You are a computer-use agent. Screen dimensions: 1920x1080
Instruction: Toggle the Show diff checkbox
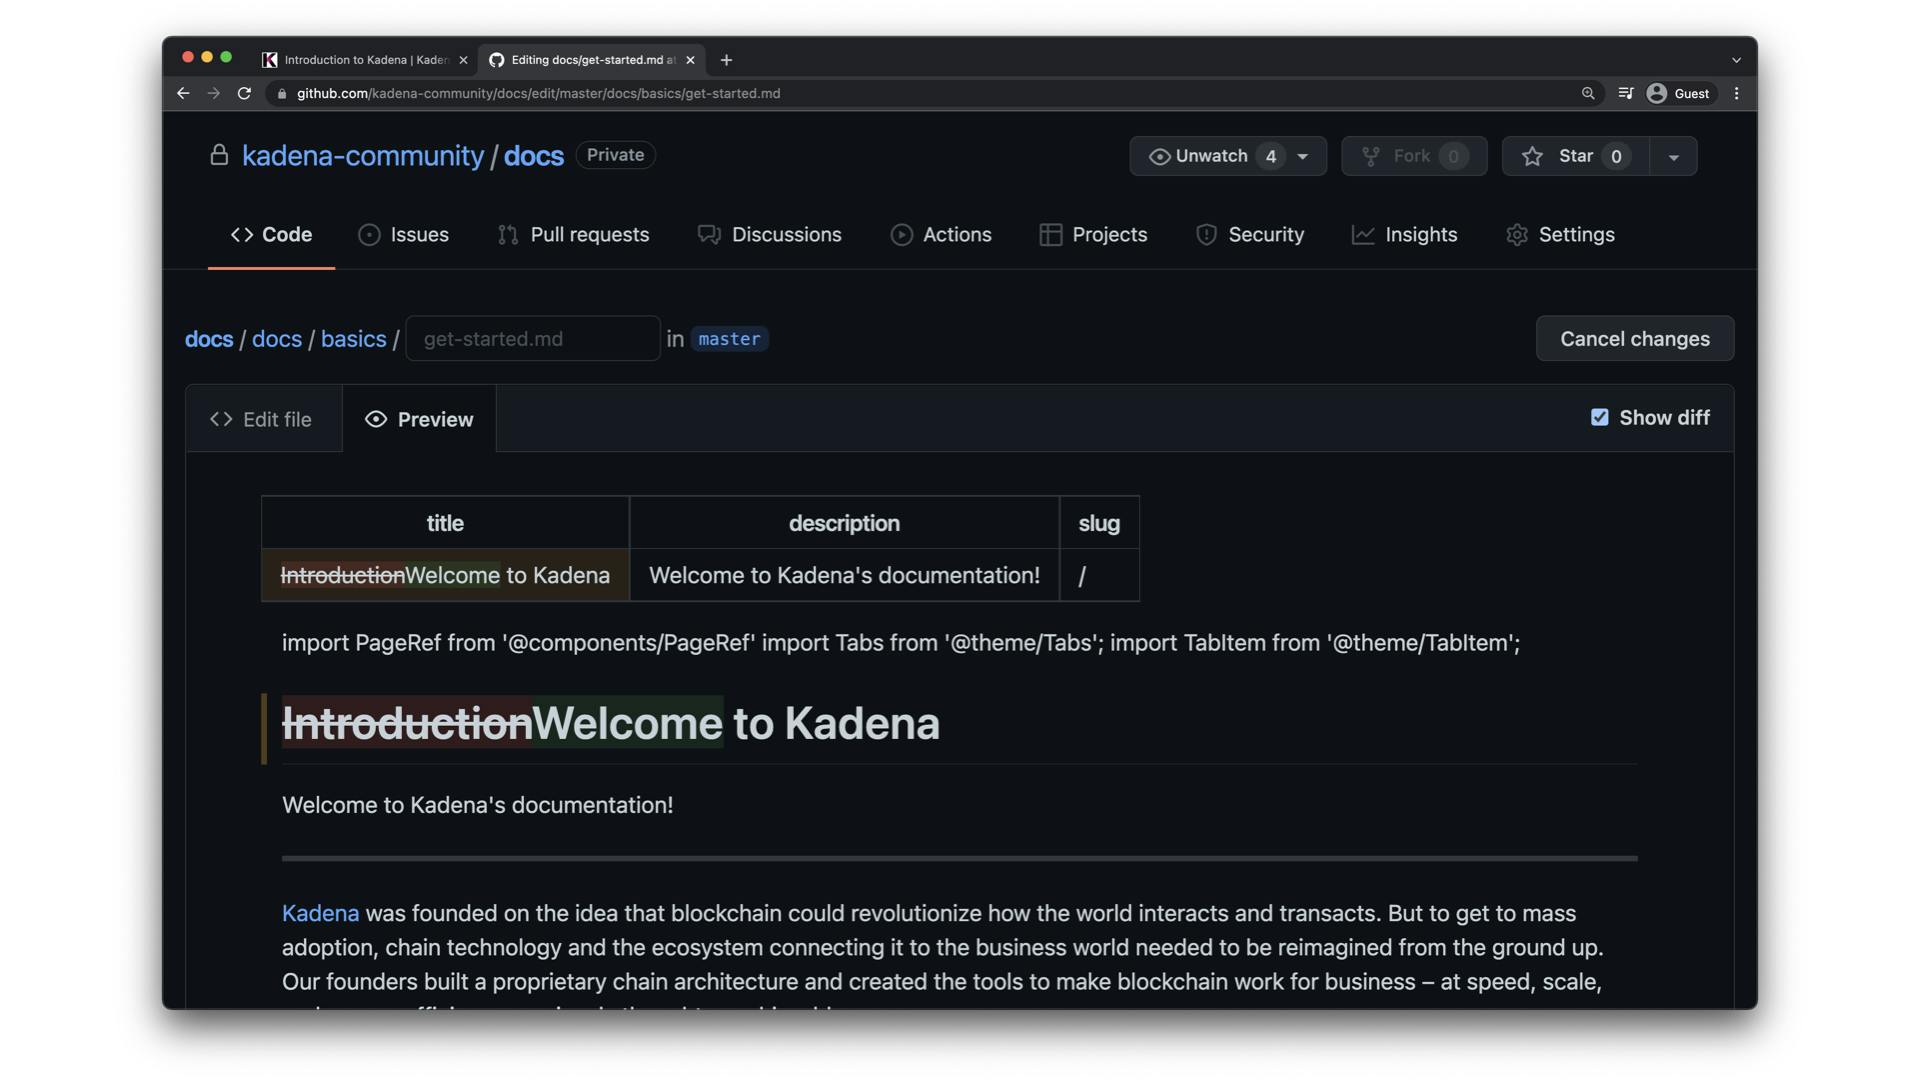click(x=1598, y=418)
